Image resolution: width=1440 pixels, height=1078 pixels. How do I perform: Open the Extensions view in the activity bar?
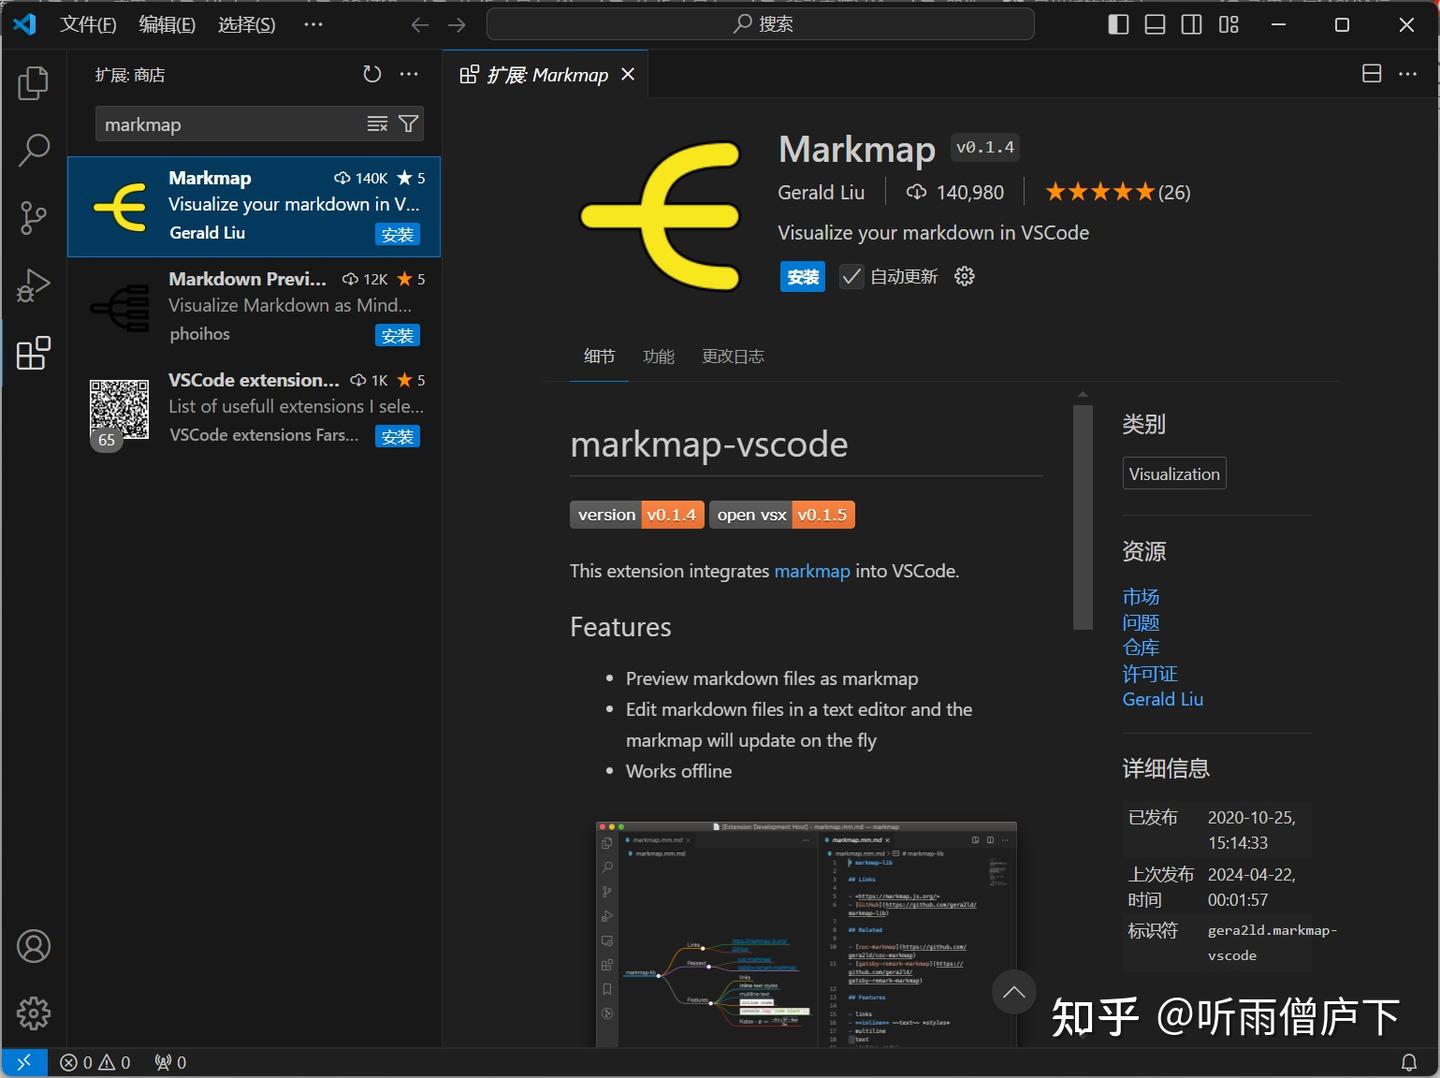tap(33, 352)
